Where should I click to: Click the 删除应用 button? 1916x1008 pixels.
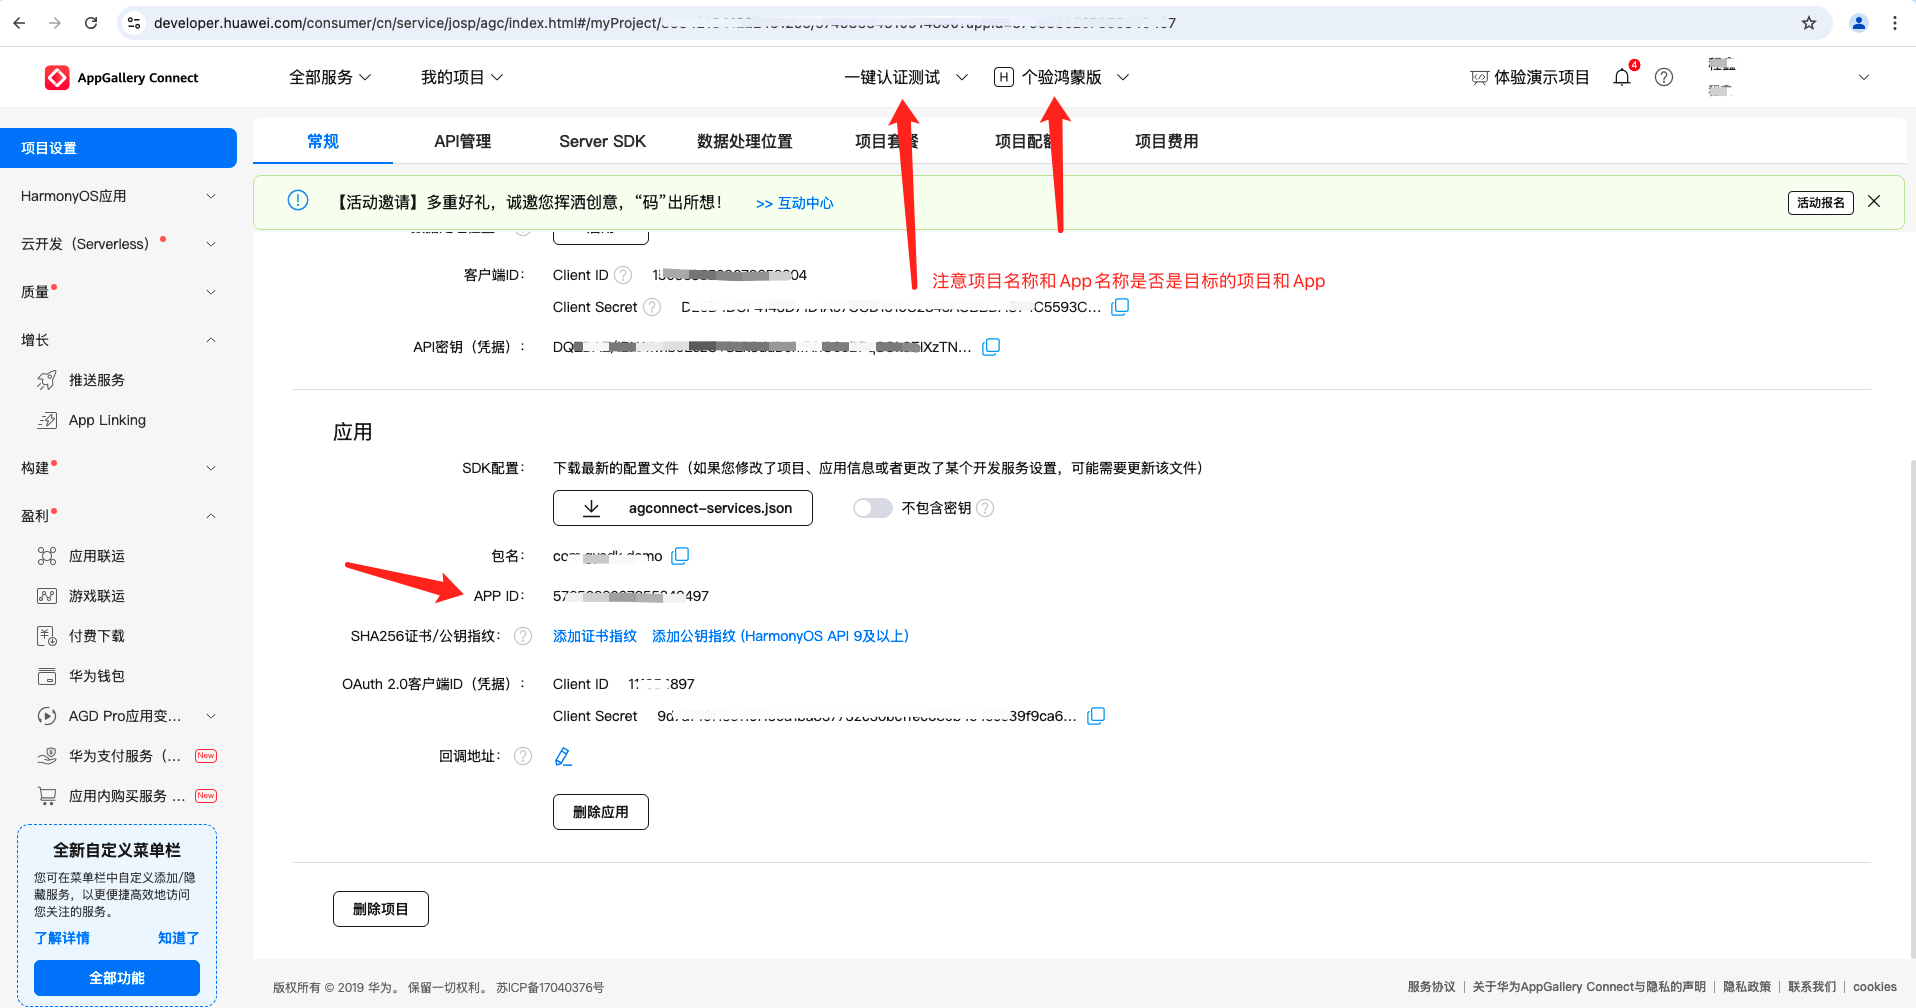[x=601, y=812]
